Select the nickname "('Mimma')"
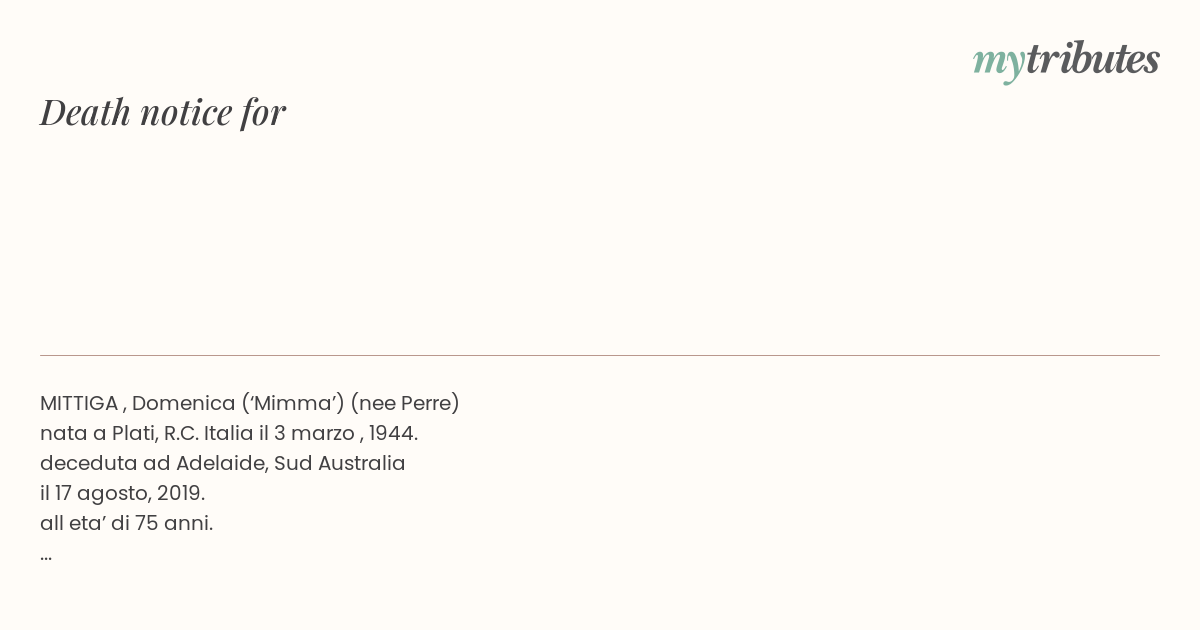The width and height of the screenshot is (1200, 630). [x=292, y=404]
